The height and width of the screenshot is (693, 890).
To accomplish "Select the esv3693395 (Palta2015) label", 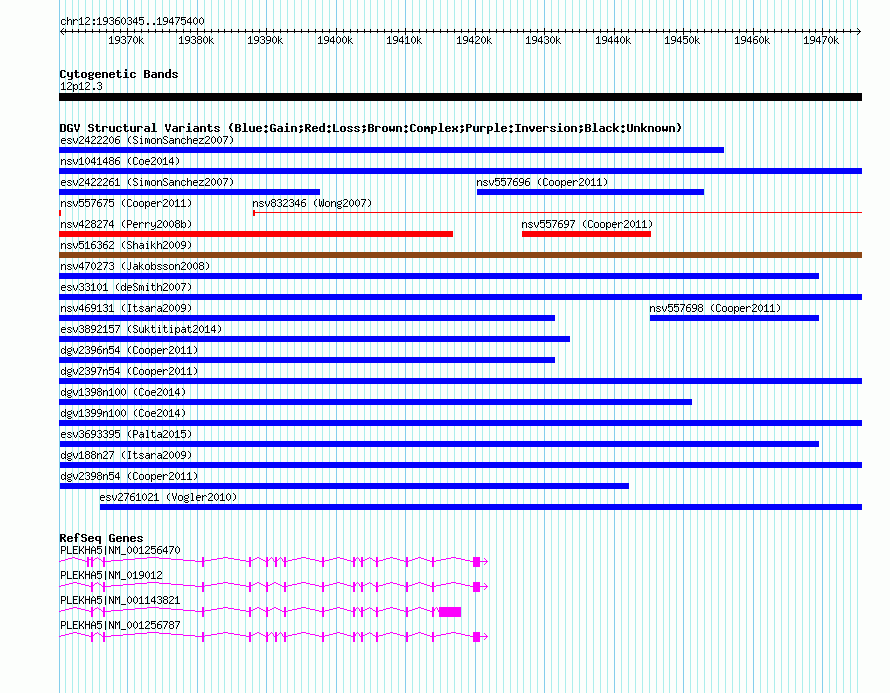I will [x=126, y=434].
